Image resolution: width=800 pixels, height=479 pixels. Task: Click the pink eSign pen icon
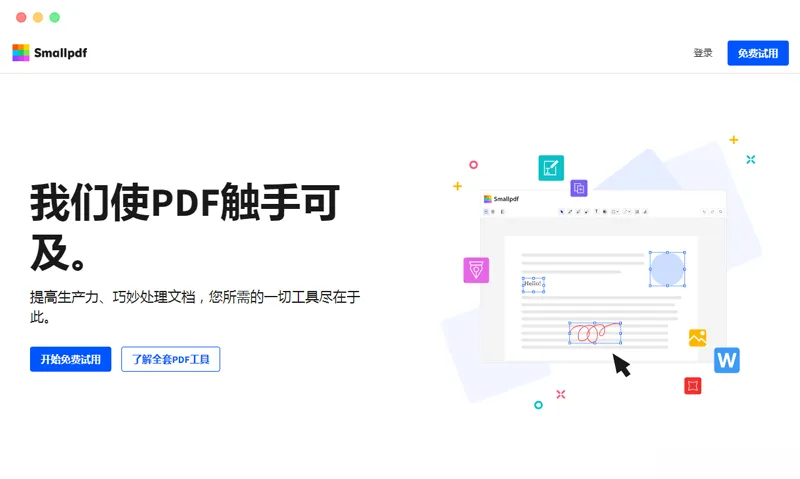pyautogui.click(x=476, y=270)
